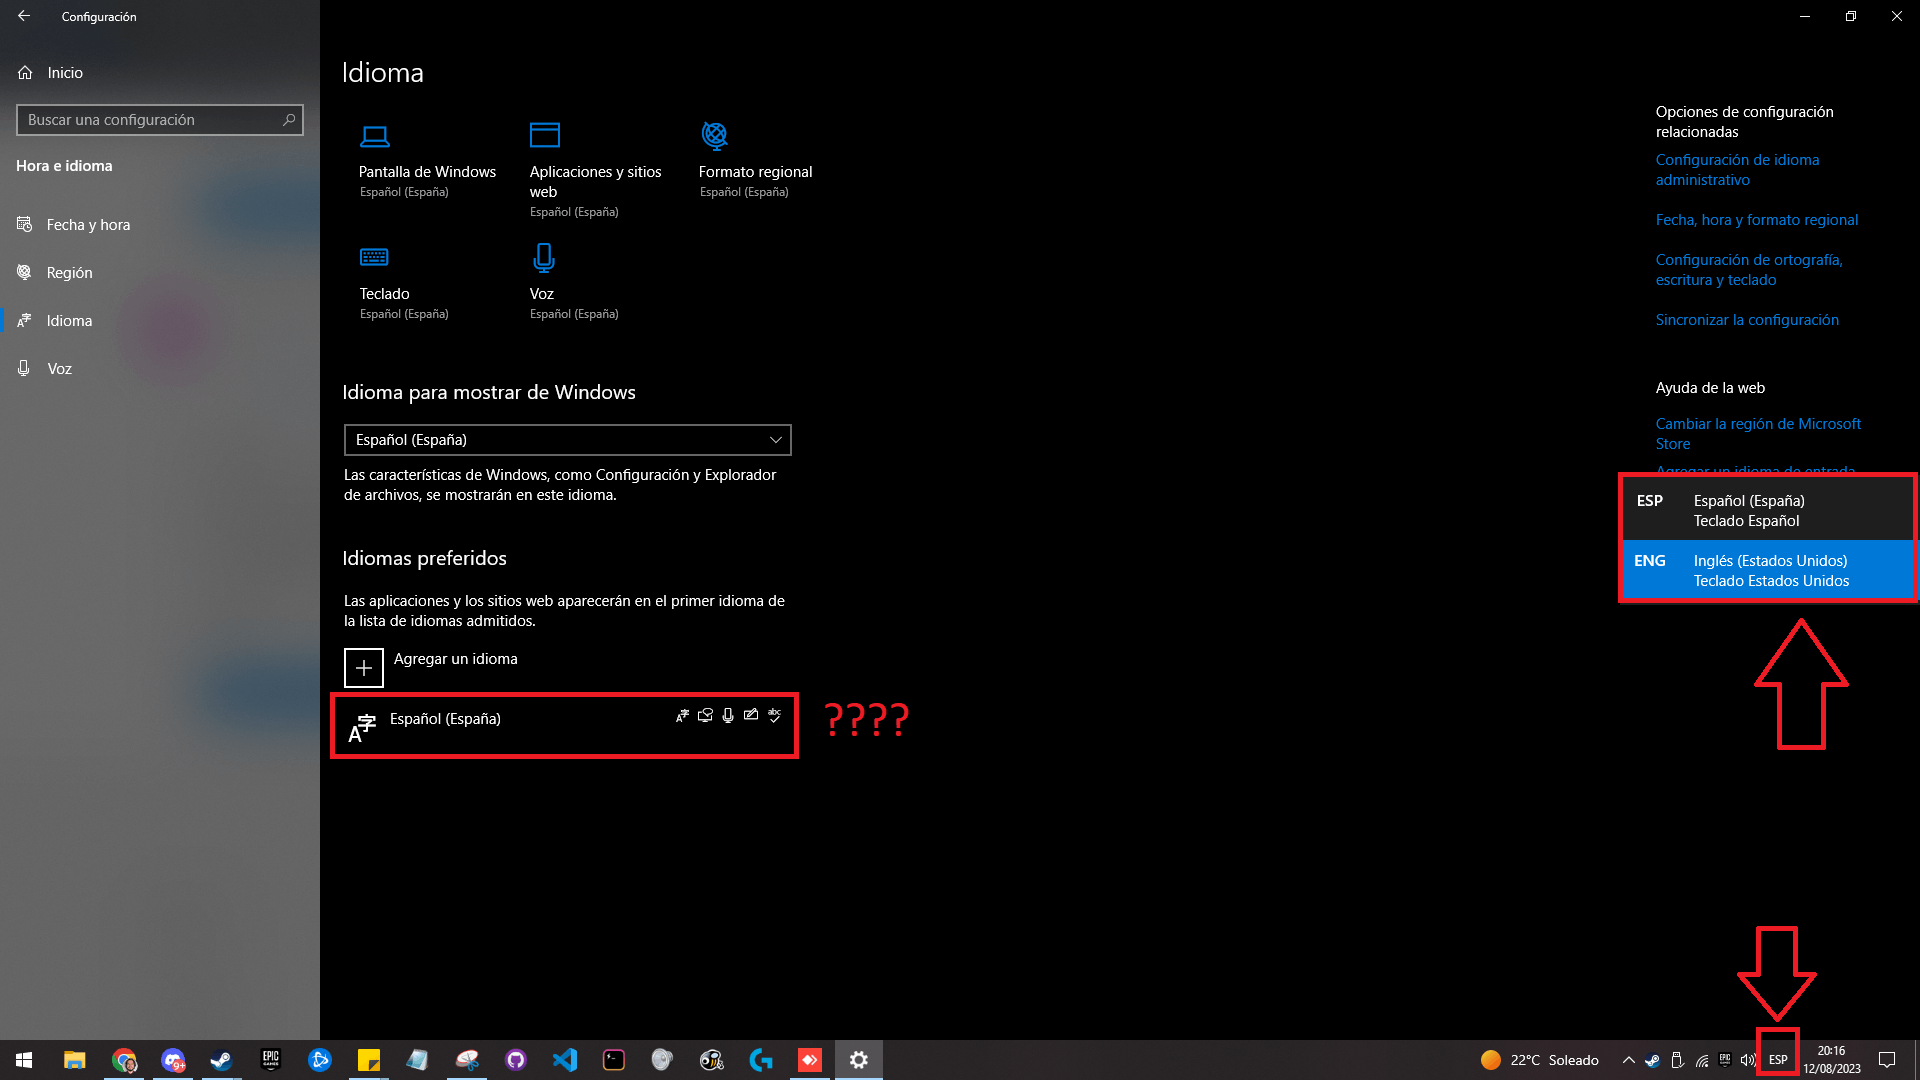Open Visual Studio Code from taskbar
Screen dimensions: 1920x1080
(565, 1060)
